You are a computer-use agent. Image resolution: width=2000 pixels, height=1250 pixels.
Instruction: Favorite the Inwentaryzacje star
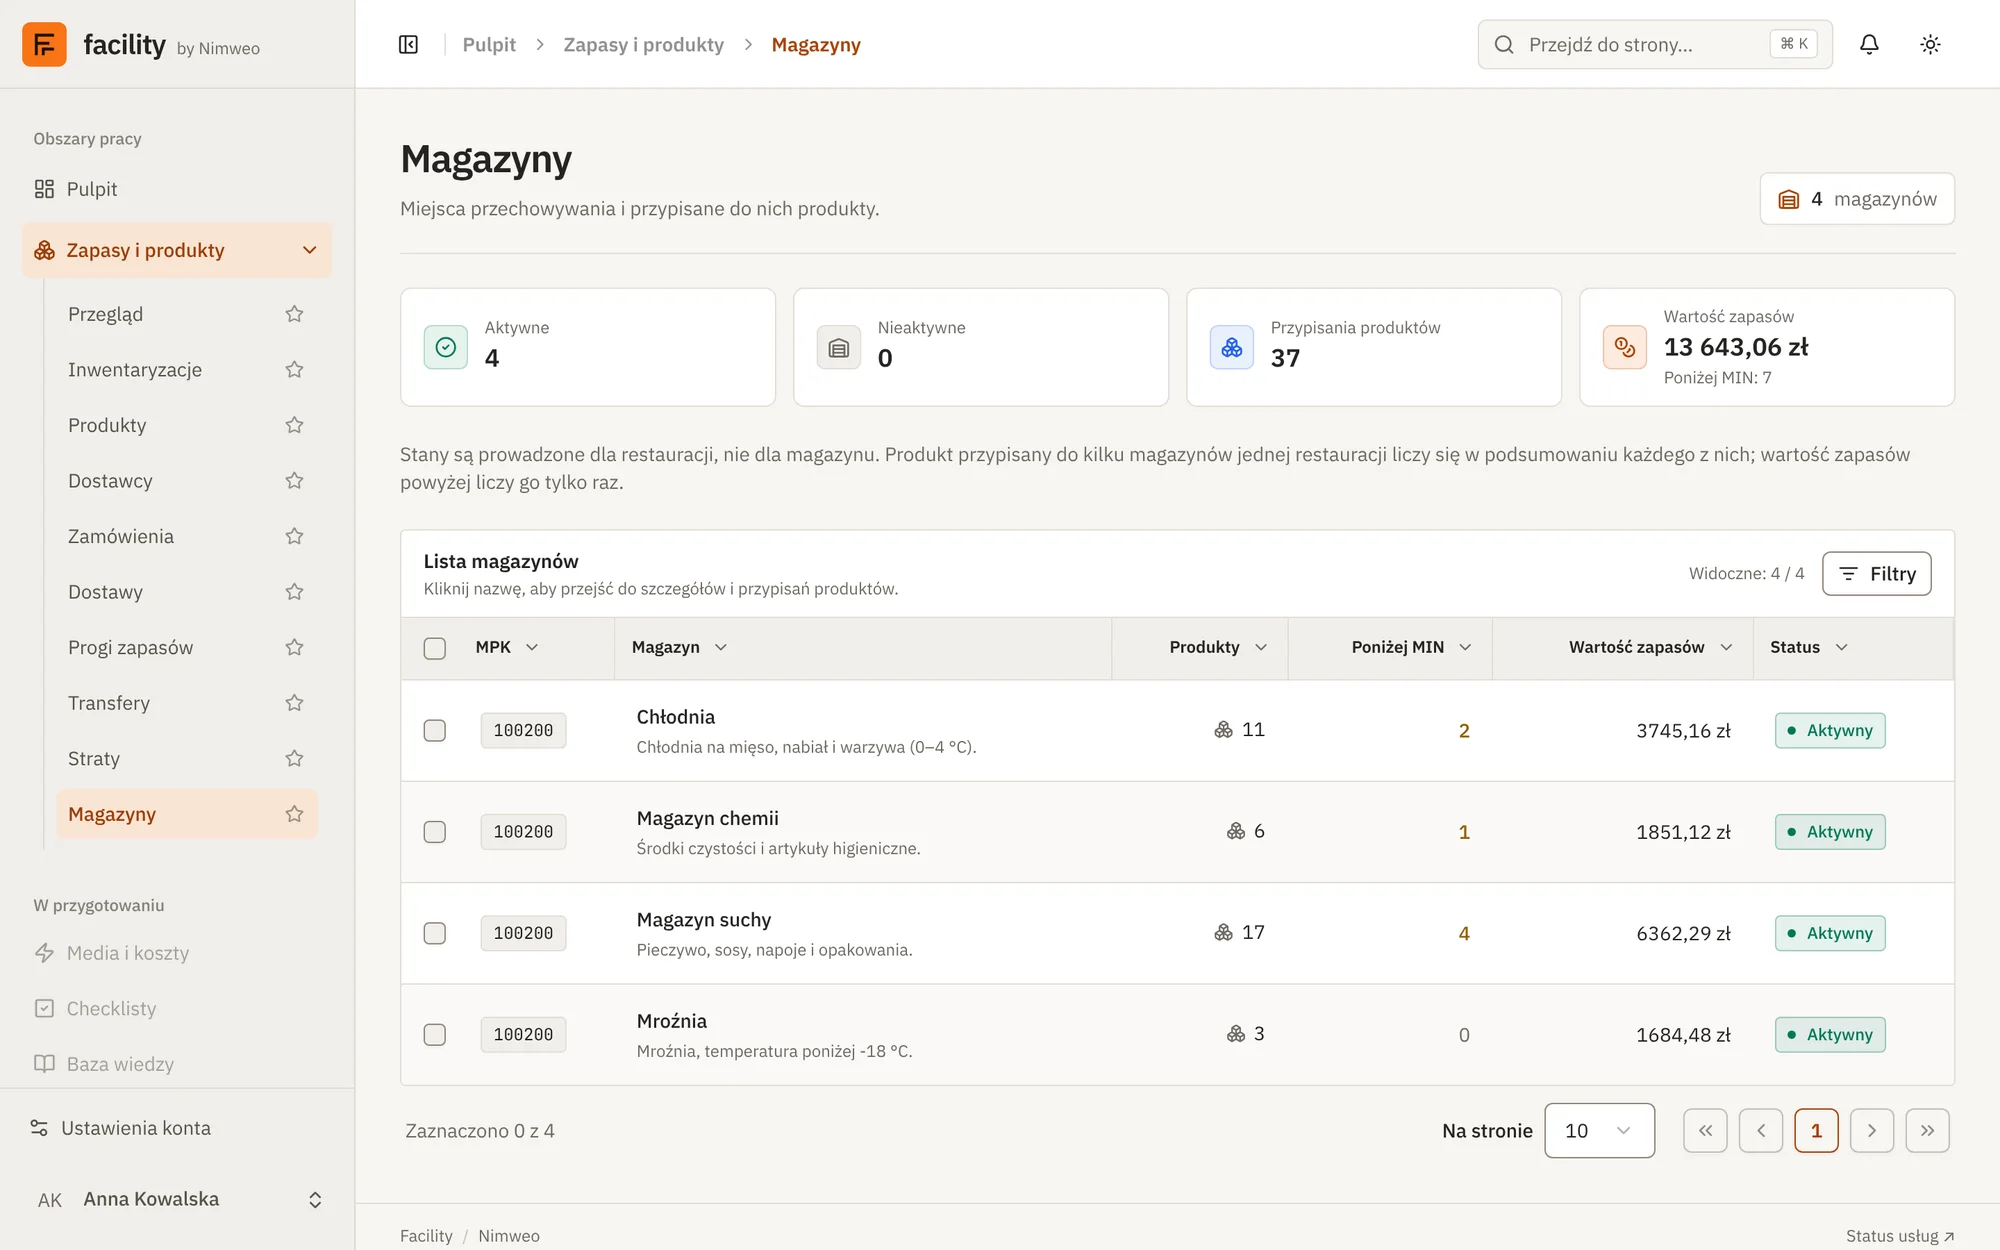tap(294, 370)
